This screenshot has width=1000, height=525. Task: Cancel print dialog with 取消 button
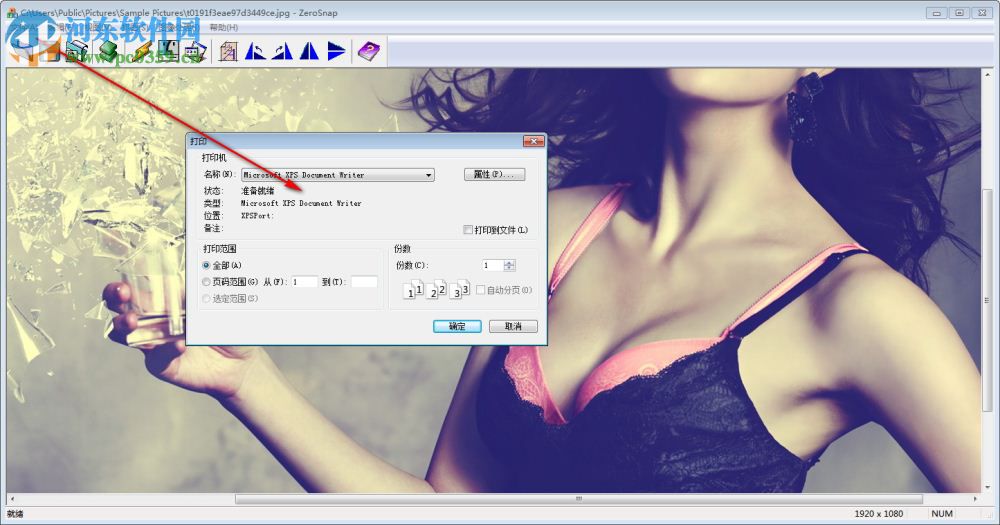513,326
